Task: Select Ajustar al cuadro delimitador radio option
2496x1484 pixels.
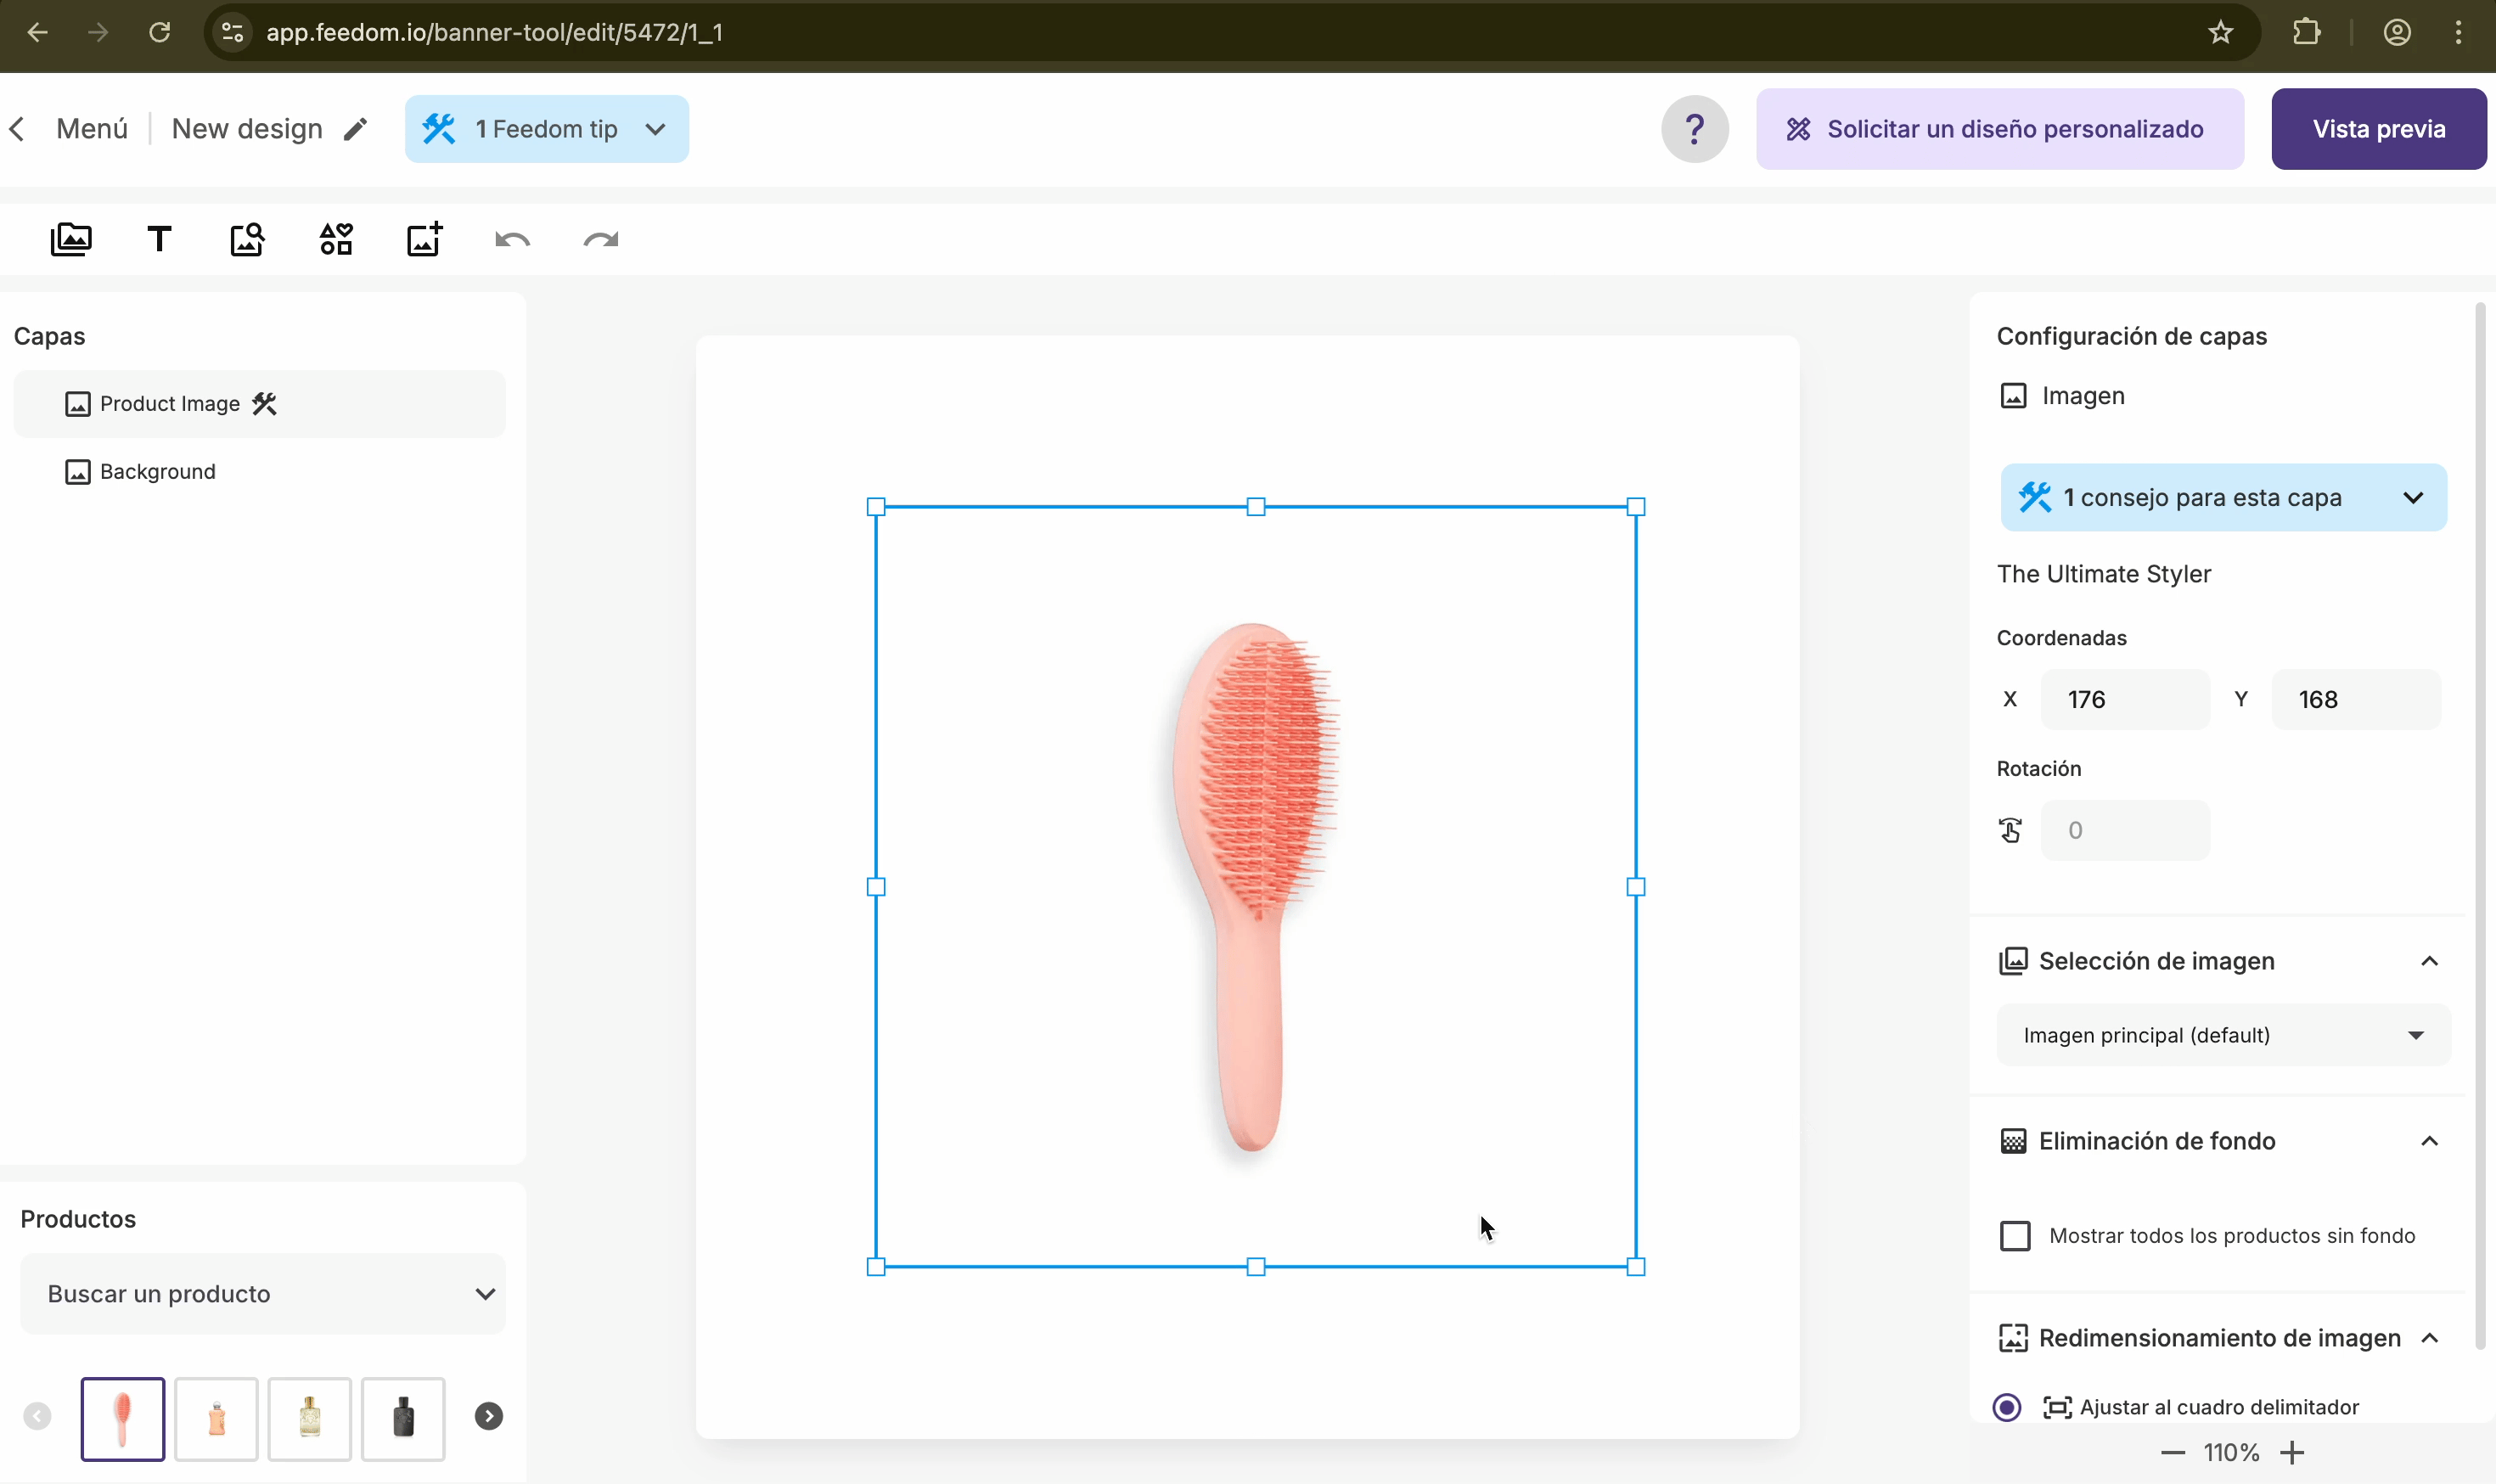Action: [2007, 1407]
